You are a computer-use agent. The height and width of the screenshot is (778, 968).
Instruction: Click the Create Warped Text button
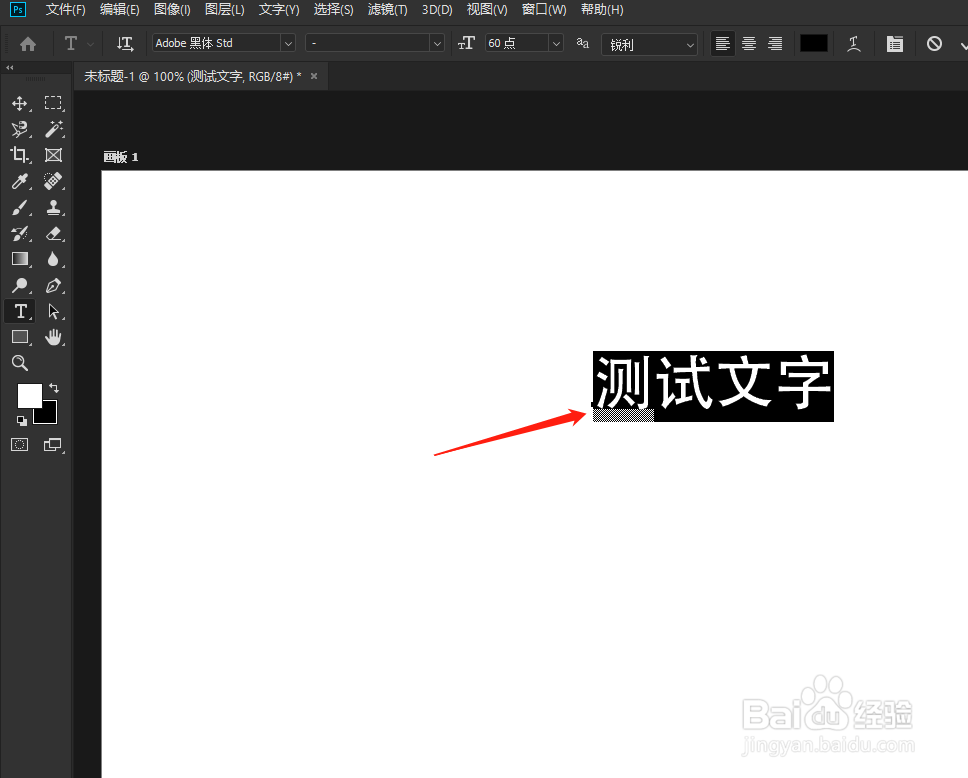pyautogui.click(x=853, y=44)
